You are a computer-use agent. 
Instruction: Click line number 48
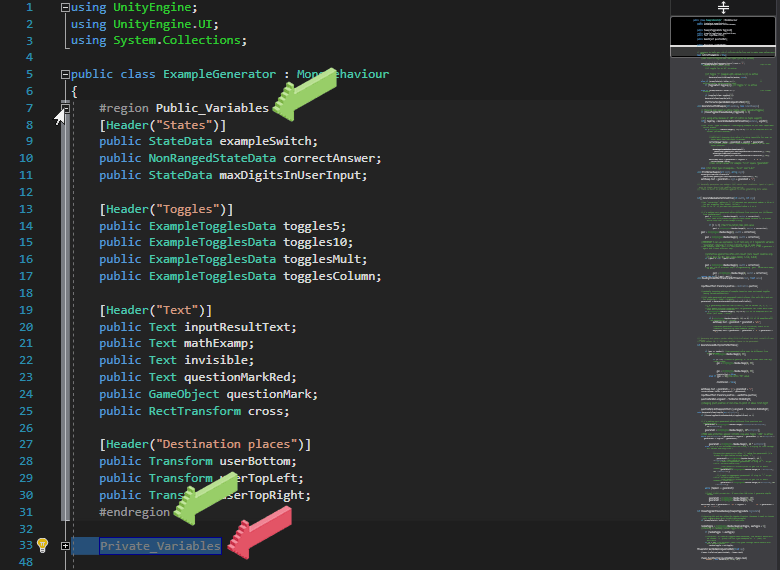[x=26, y=562]
